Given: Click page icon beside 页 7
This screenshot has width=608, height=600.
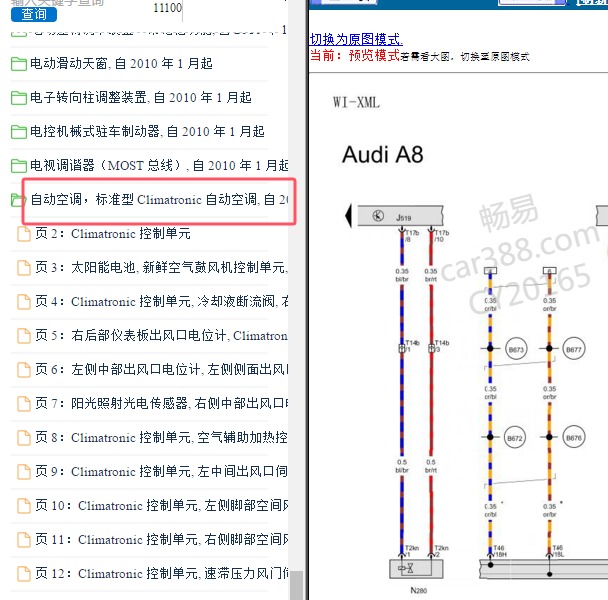Looking at the screenshot, I should [24, 404].
